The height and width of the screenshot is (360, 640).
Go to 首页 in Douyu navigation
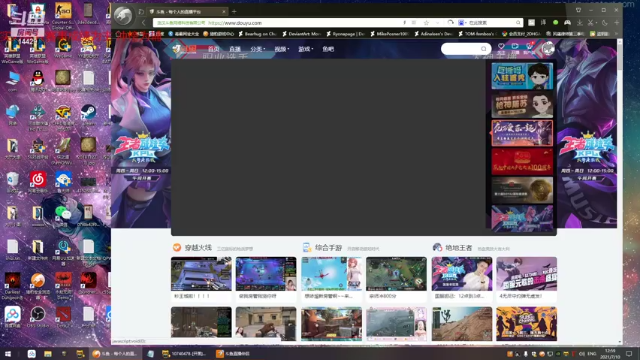pyautogui.click(x=213, y=49)
